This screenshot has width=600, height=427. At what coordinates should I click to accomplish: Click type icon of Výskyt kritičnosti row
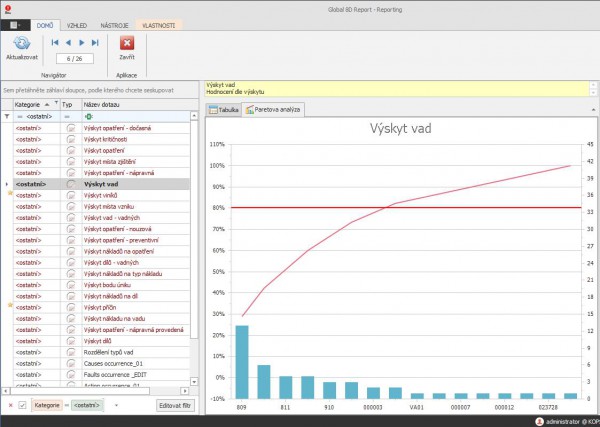pyautogui.click(x=70, y=140)
